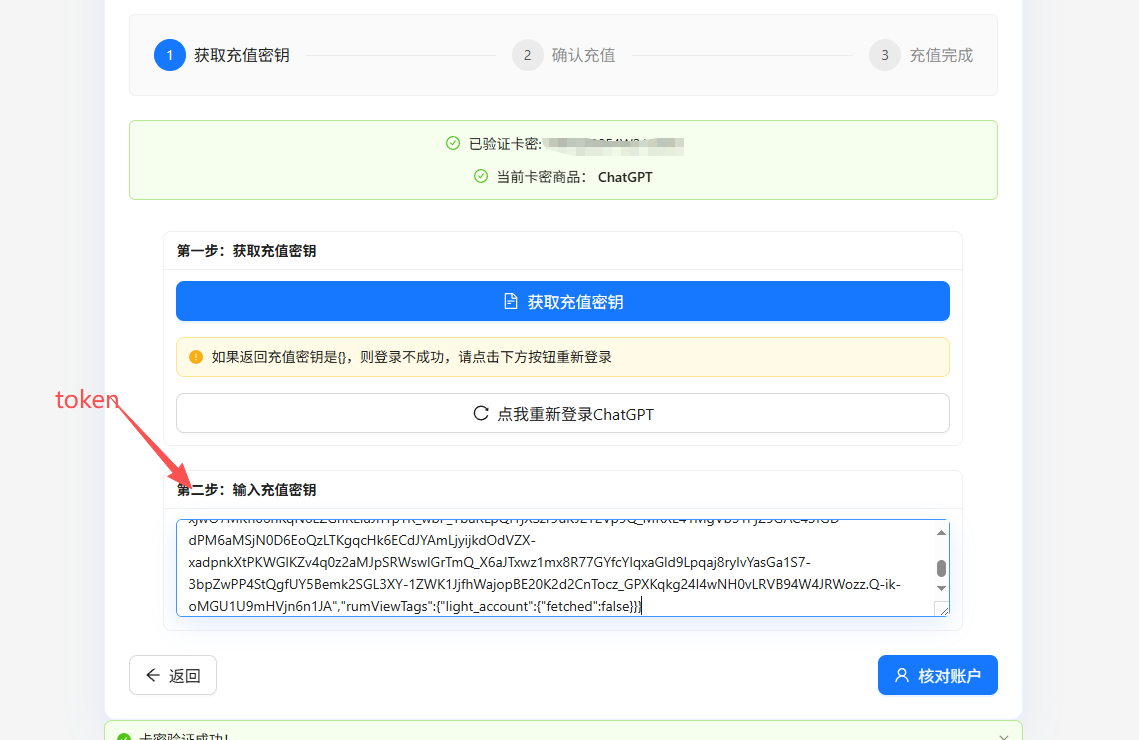Click the green check icon beside 已验证卡密
1139x740 pixels.
[x=453, y=143]
